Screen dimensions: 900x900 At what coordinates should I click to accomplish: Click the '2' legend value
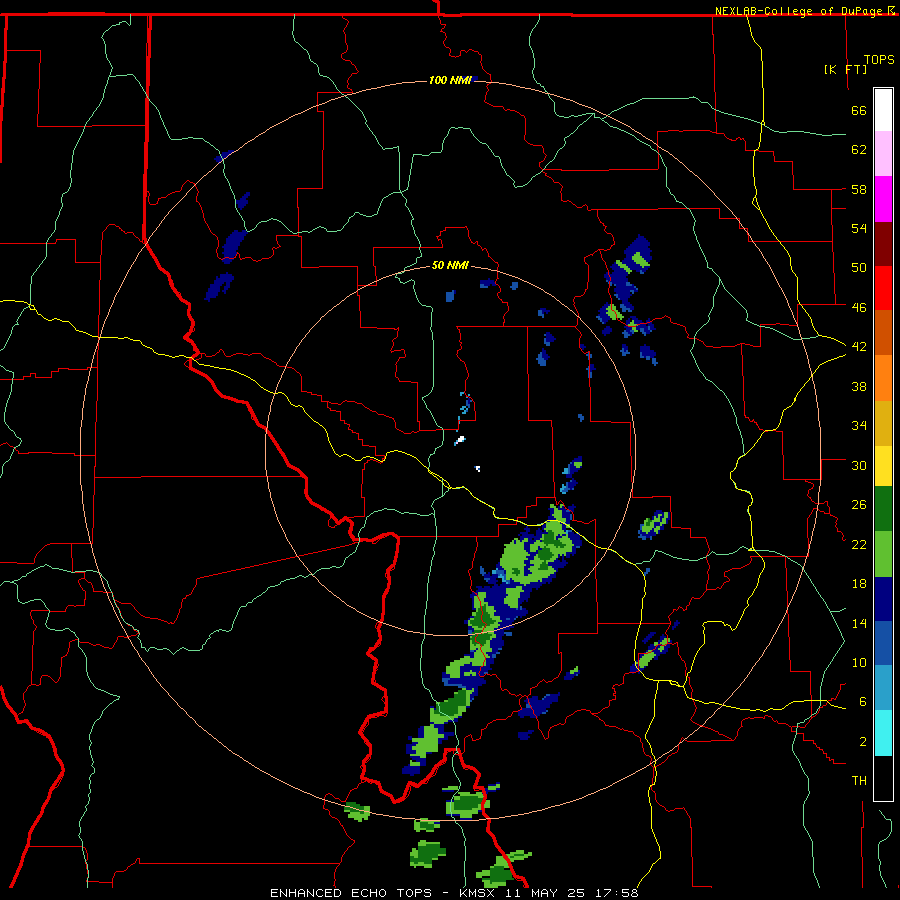click(863, 742)
